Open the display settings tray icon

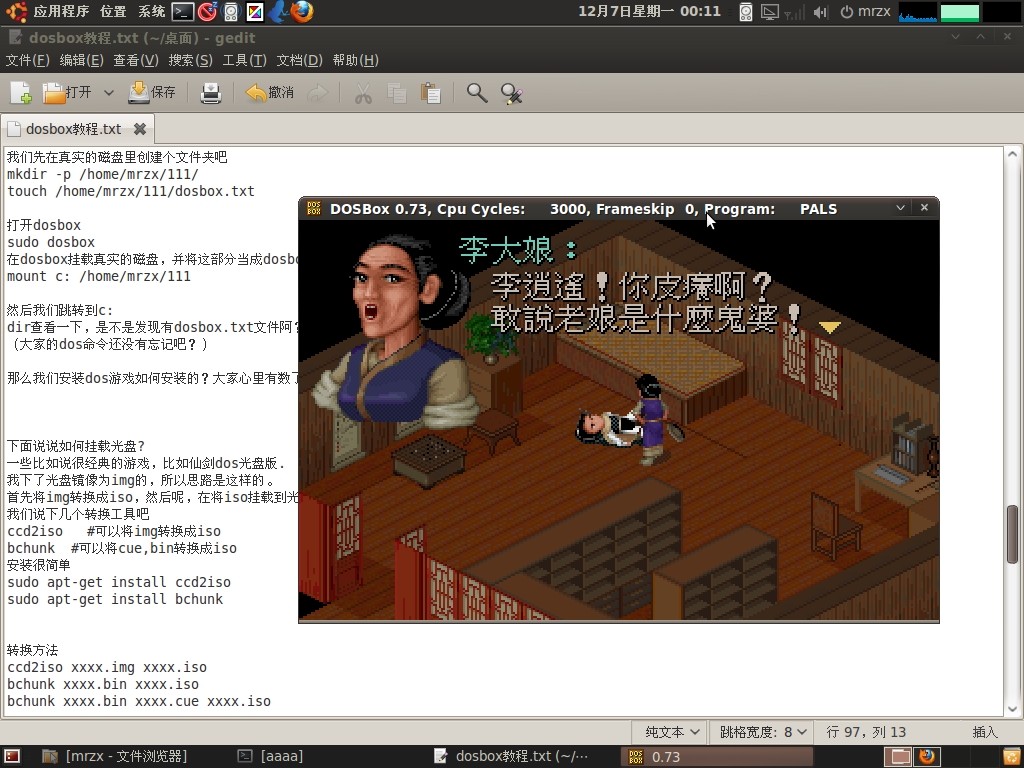coord(770,12)
